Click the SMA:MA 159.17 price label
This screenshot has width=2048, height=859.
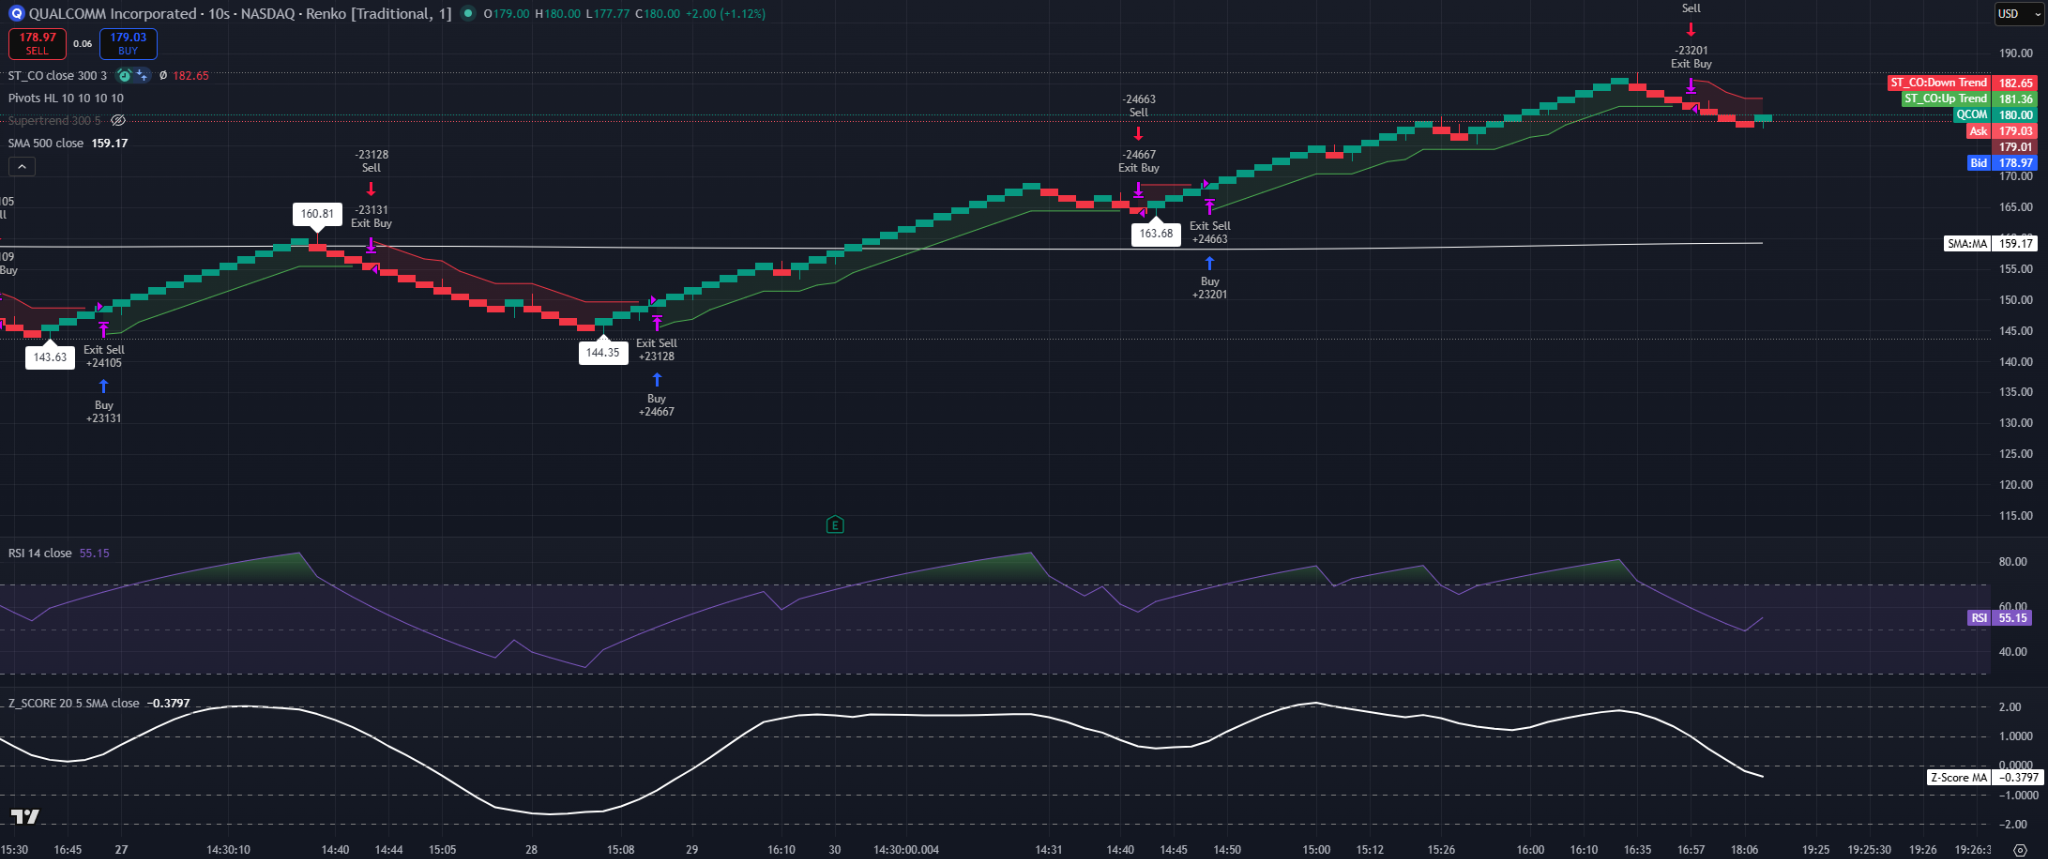click(1991, 244)
